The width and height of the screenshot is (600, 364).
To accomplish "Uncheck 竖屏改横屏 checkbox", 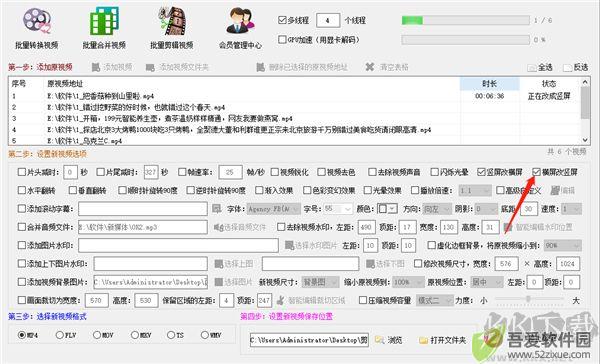I will tap(481, 172).
